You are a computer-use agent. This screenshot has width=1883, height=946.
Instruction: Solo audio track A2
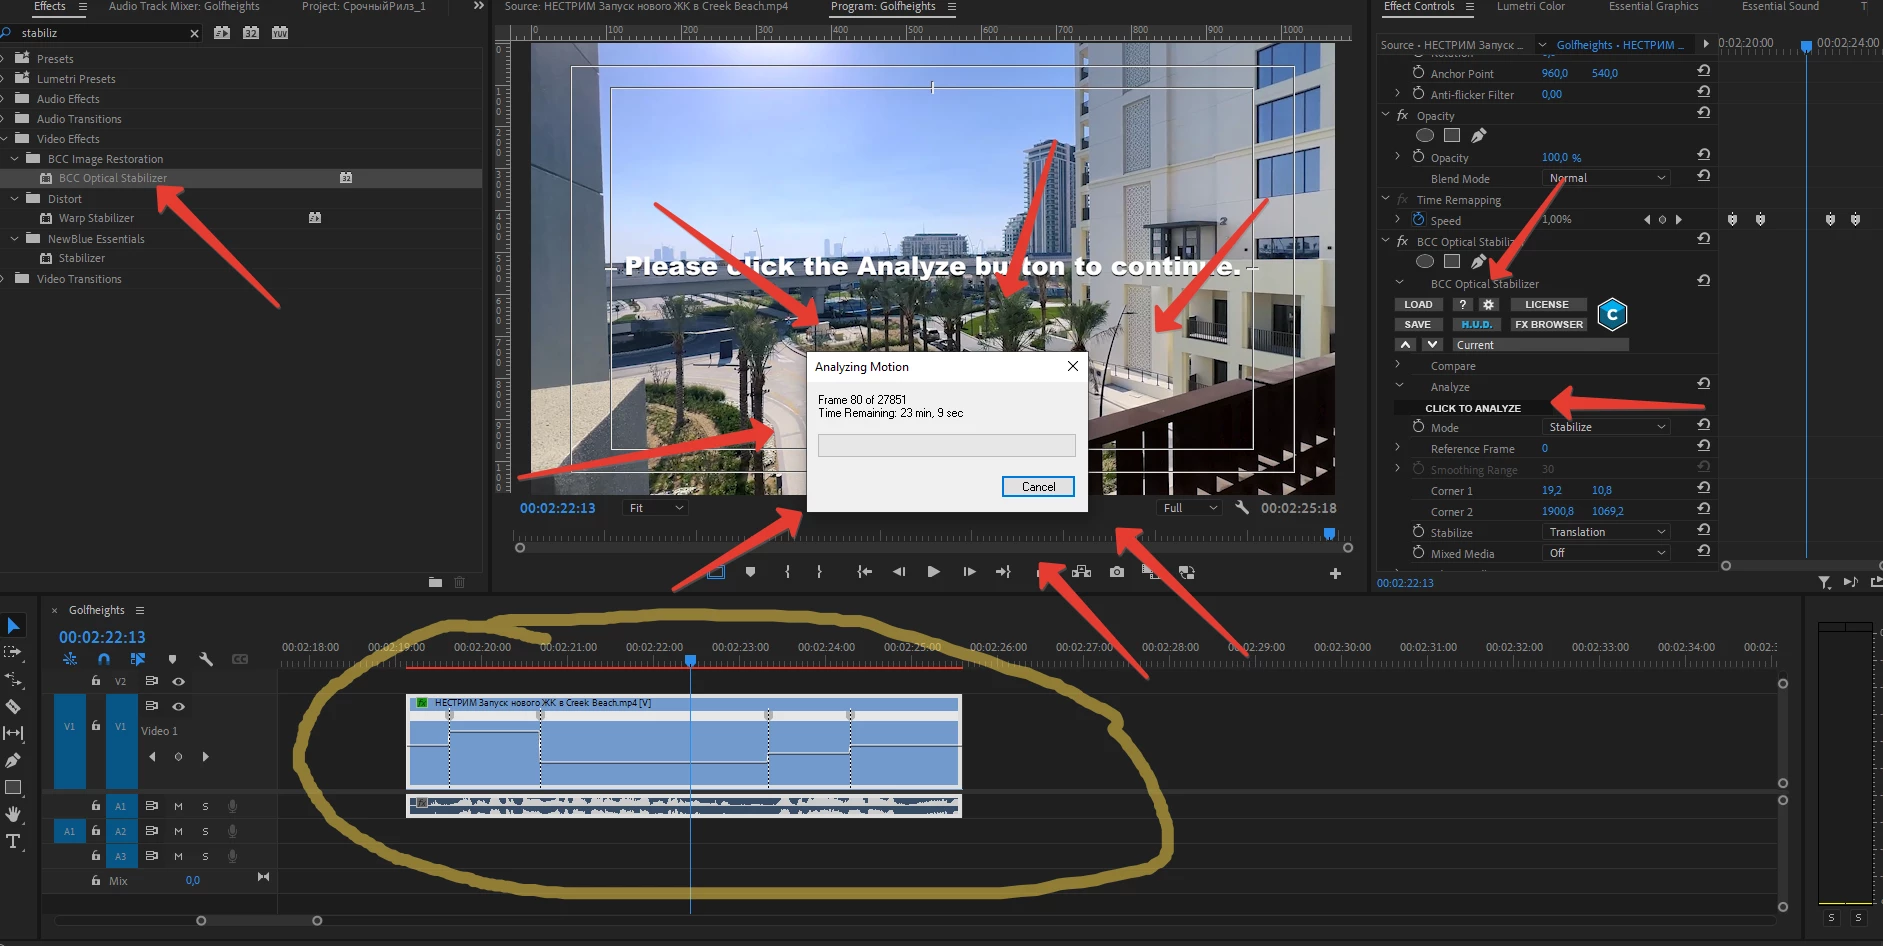coord(205,831)
